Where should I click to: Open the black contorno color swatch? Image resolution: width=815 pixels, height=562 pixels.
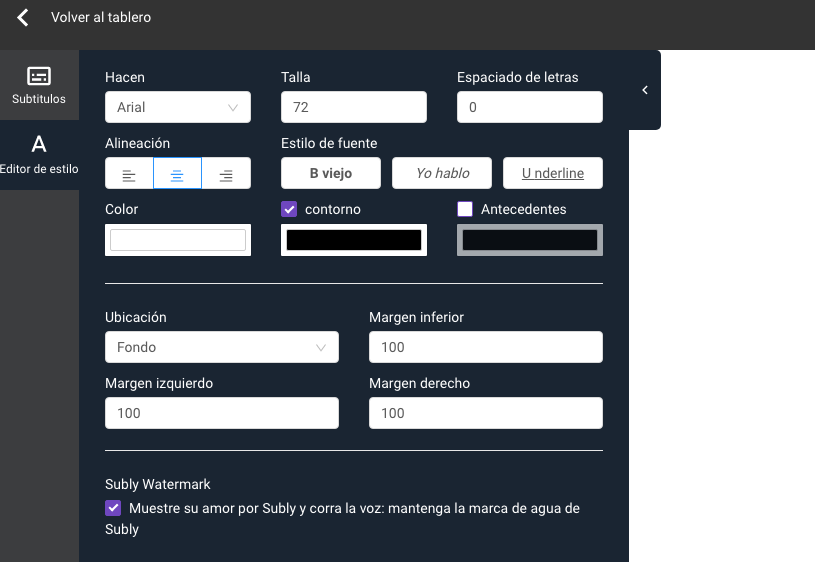[353, 240]
